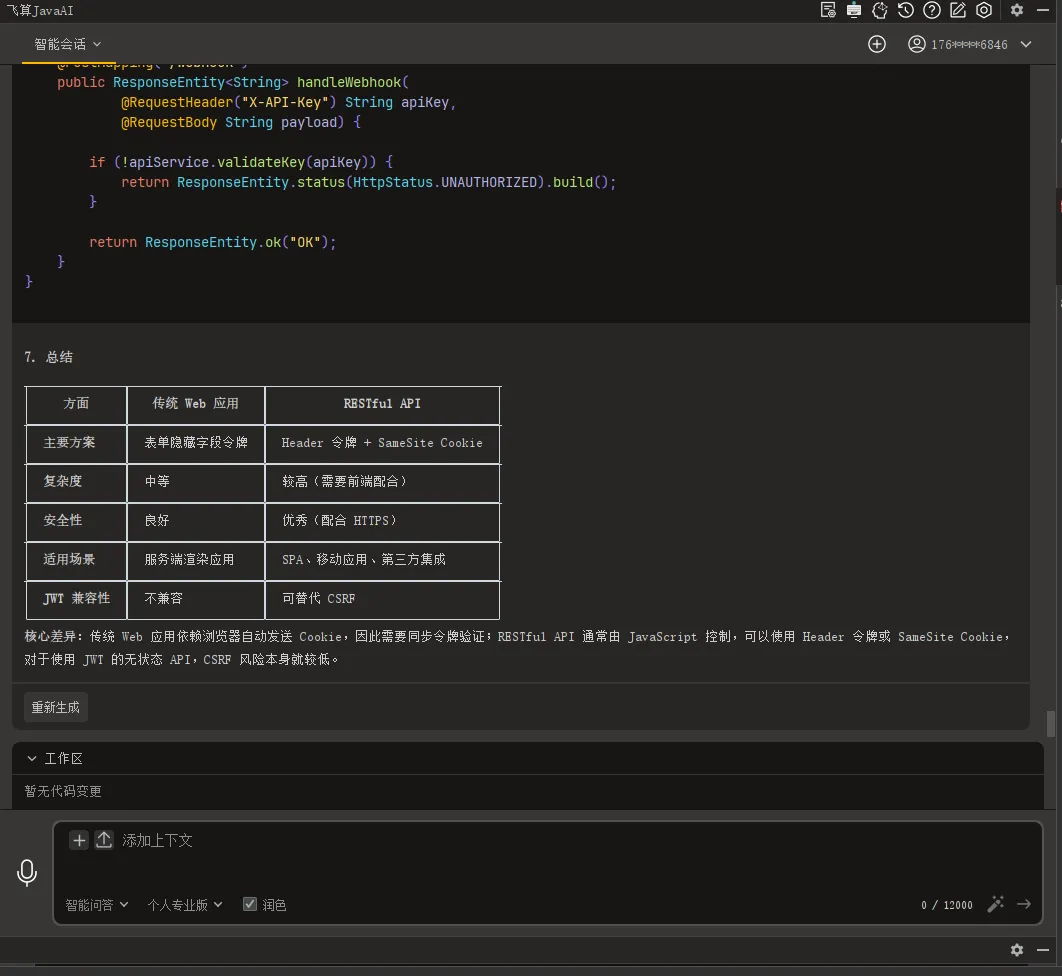Click the '7. 总结' heading text
The height and width of the screenshot is (976, 1062).
tap(48, 357)
